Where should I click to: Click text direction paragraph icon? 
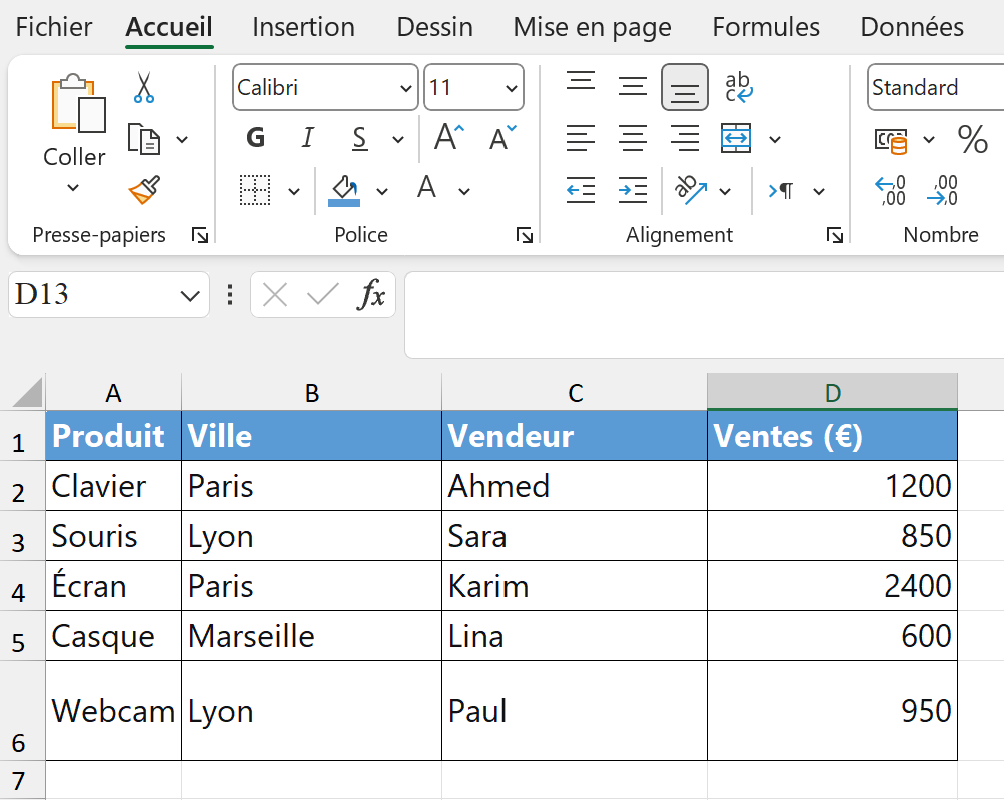[x=781, y=191]
